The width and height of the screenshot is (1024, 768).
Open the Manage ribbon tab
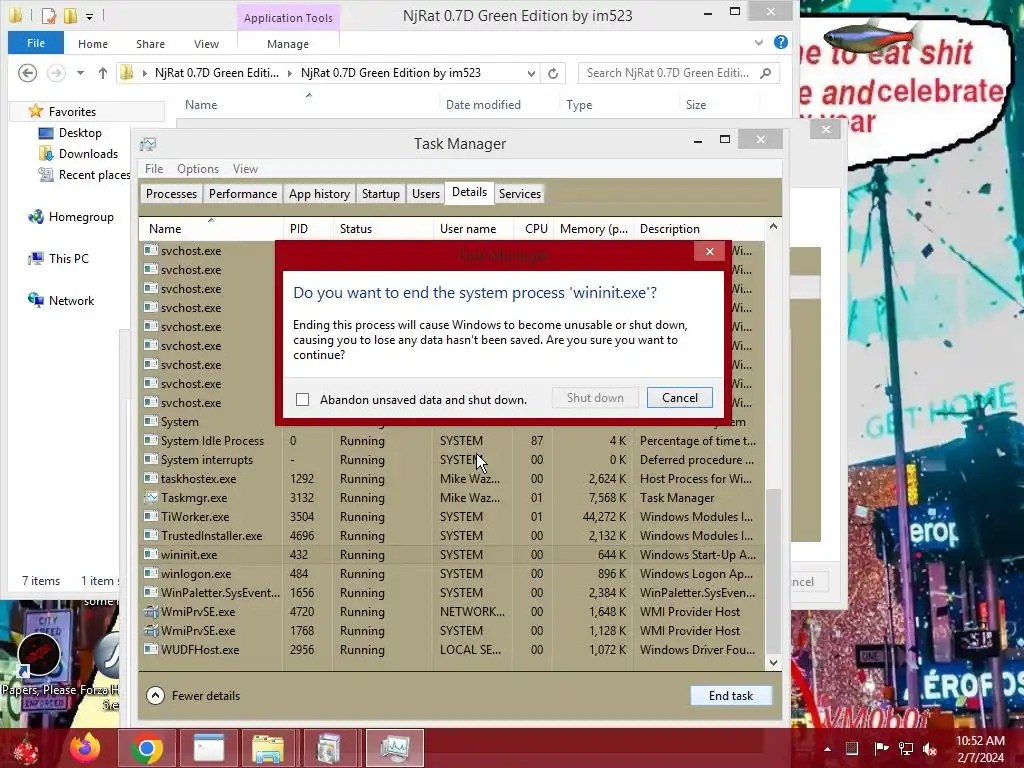288,44
